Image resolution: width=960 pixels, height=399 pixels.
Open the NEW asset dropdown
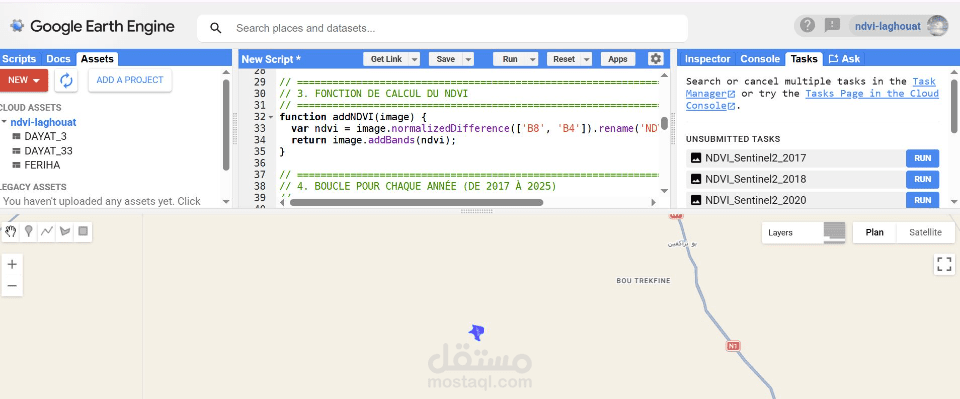[x=24, y=80]
